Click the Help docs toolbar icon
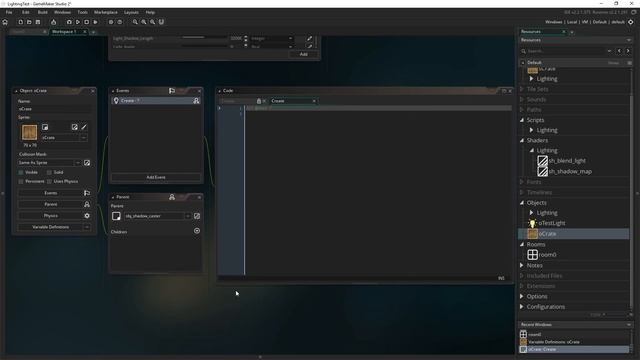 click(120, 22)
